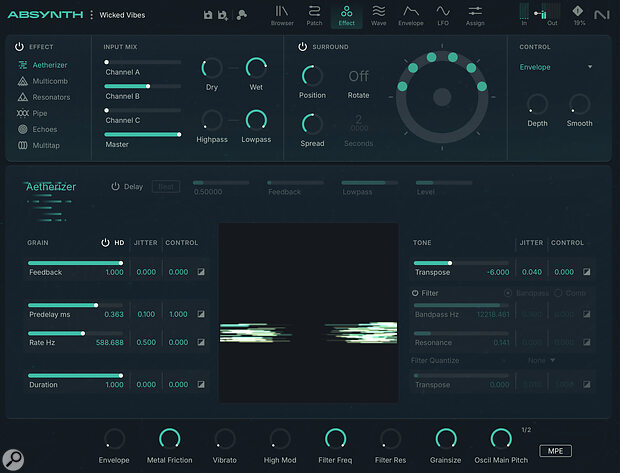620x473 pixels.
Task: Toggle the Effect section power button
Action: click(19, 47)
